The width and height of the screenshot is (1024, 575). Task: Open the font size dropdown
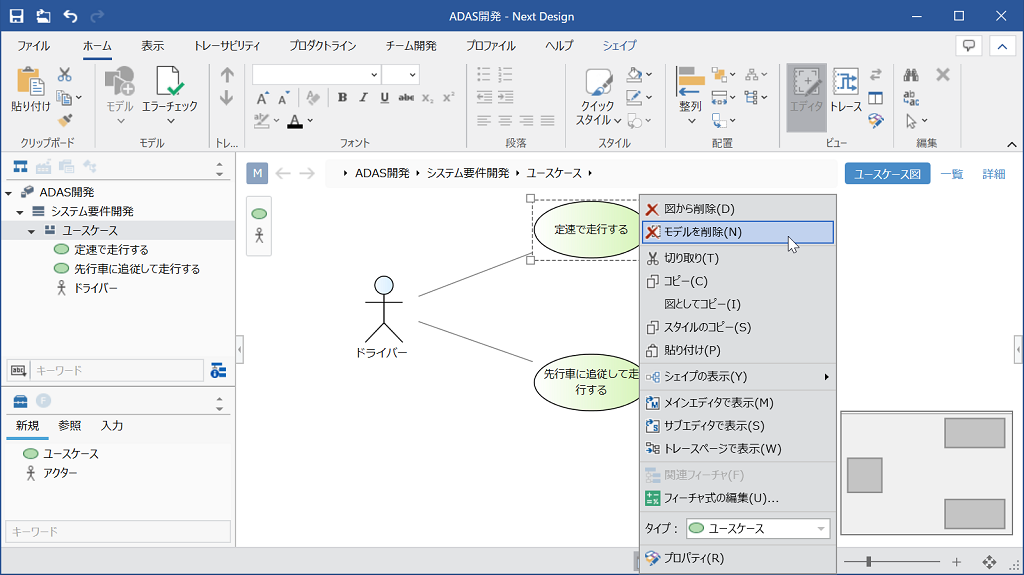click(412, 74)
